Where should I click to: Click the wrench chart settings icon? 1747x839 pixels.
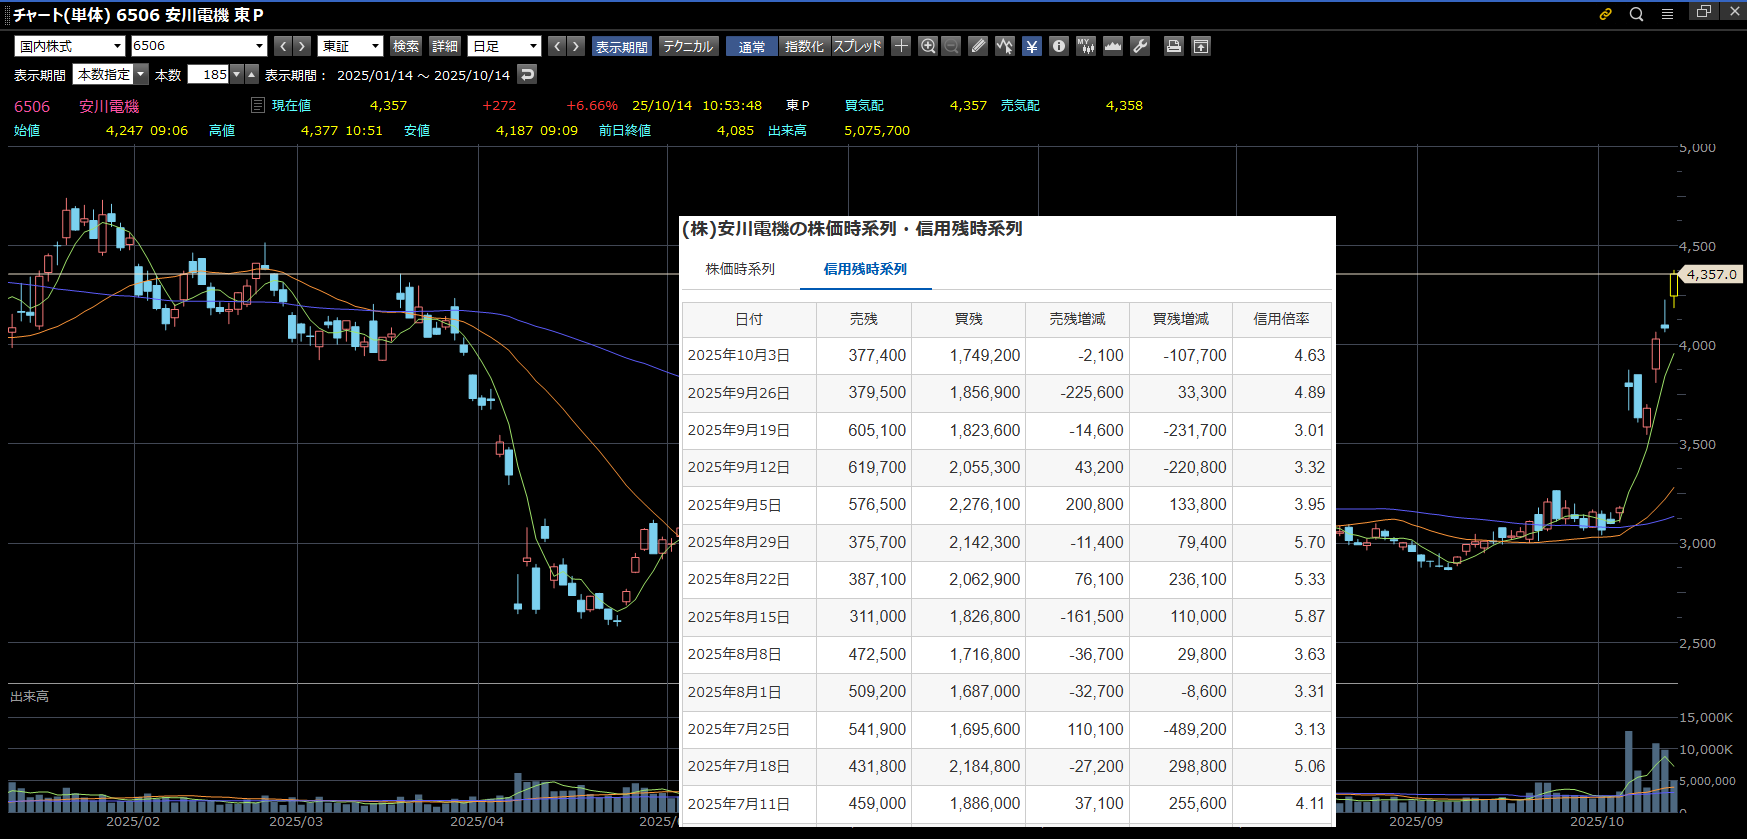point(1140,46)
